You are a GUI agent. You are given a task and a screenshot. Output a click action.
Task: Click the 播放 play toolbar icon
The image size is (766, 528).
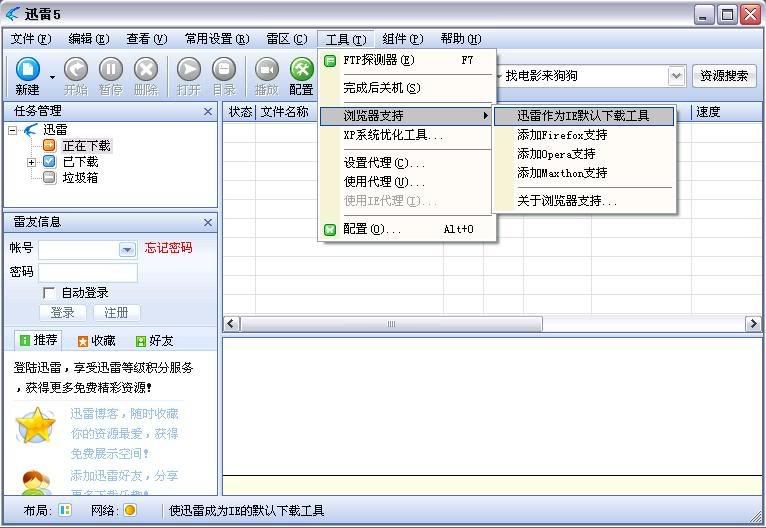pyautogui.click(x=267, y=69)
